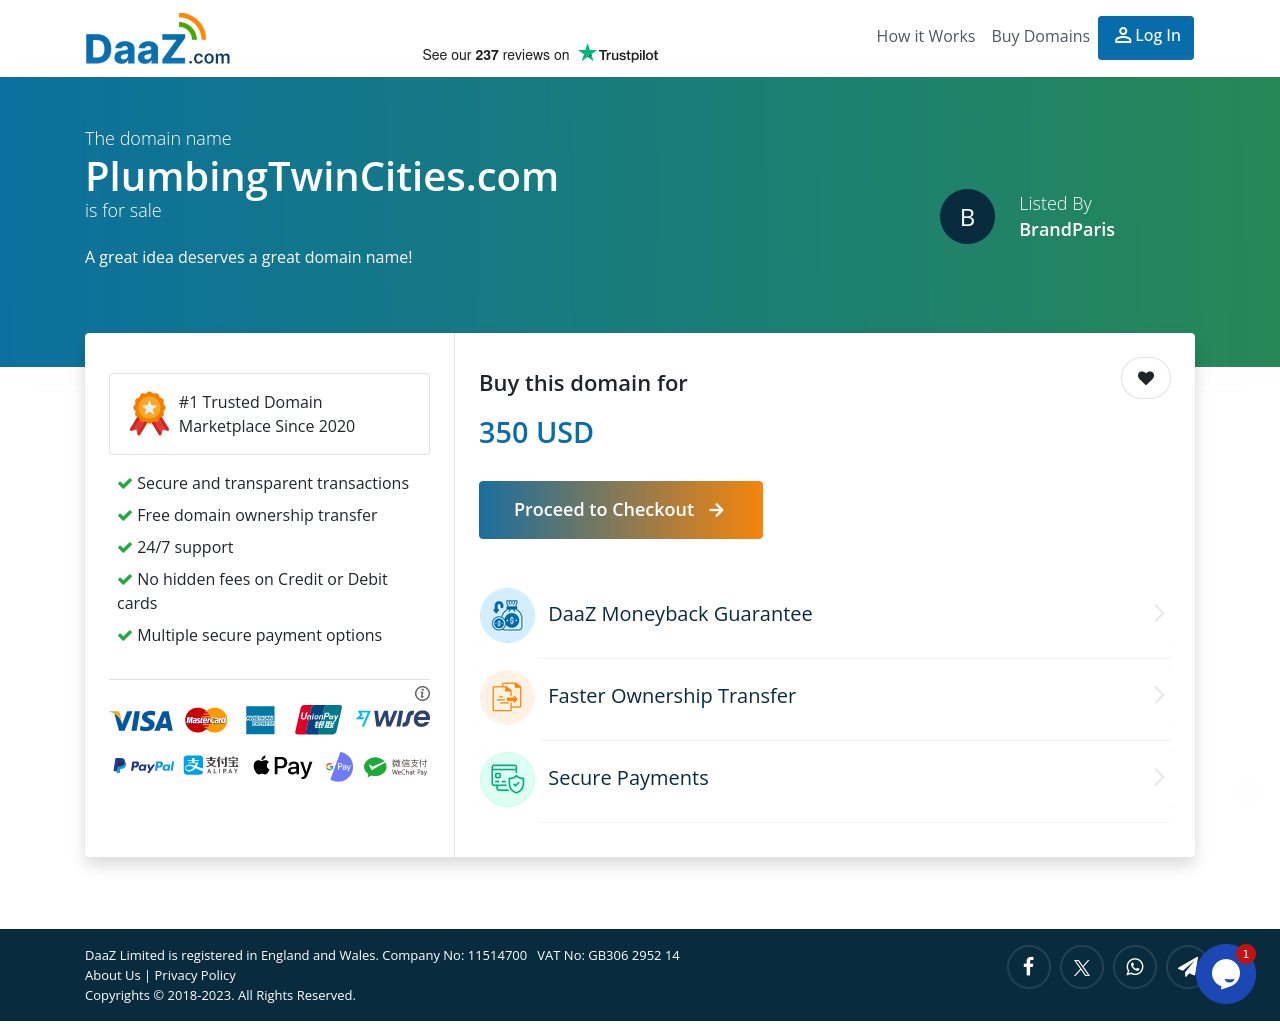This screenshot has height=1024, width=1280.
Task: Expand Secure Payments chevron
Action: [x=1159, y=777]
